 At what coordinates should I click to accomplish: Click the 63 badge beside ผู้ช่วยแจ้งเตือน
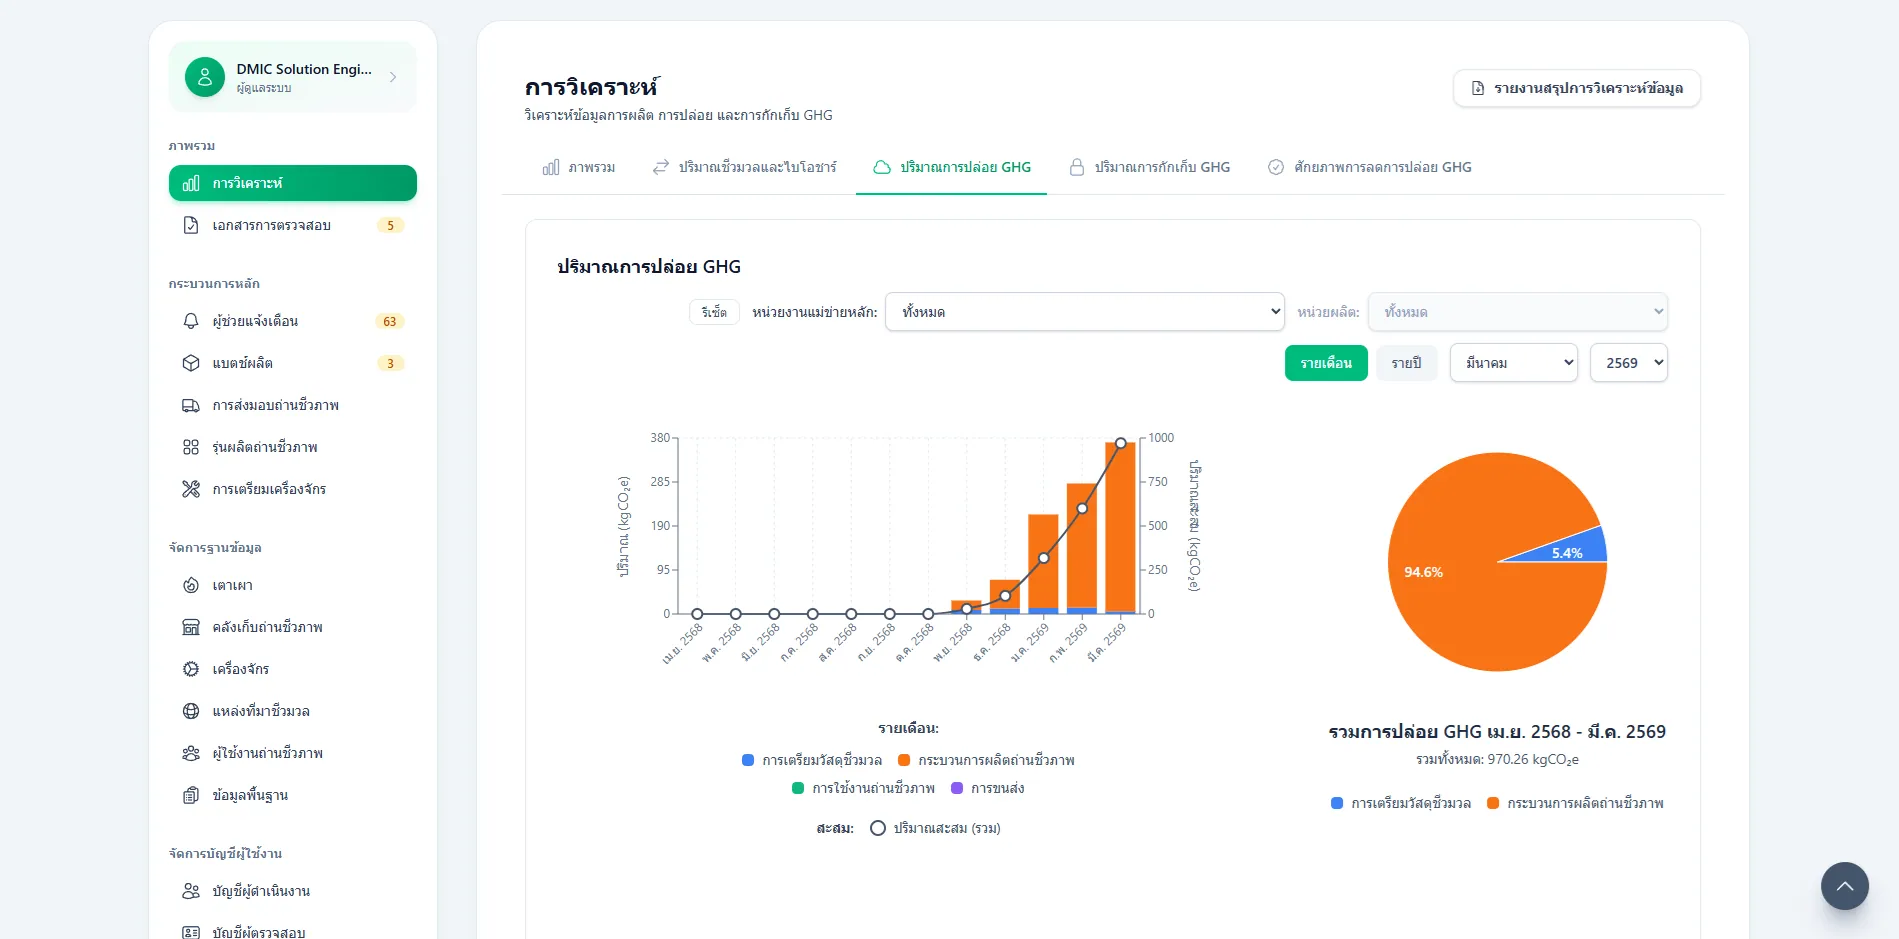(x=390, y=321)
